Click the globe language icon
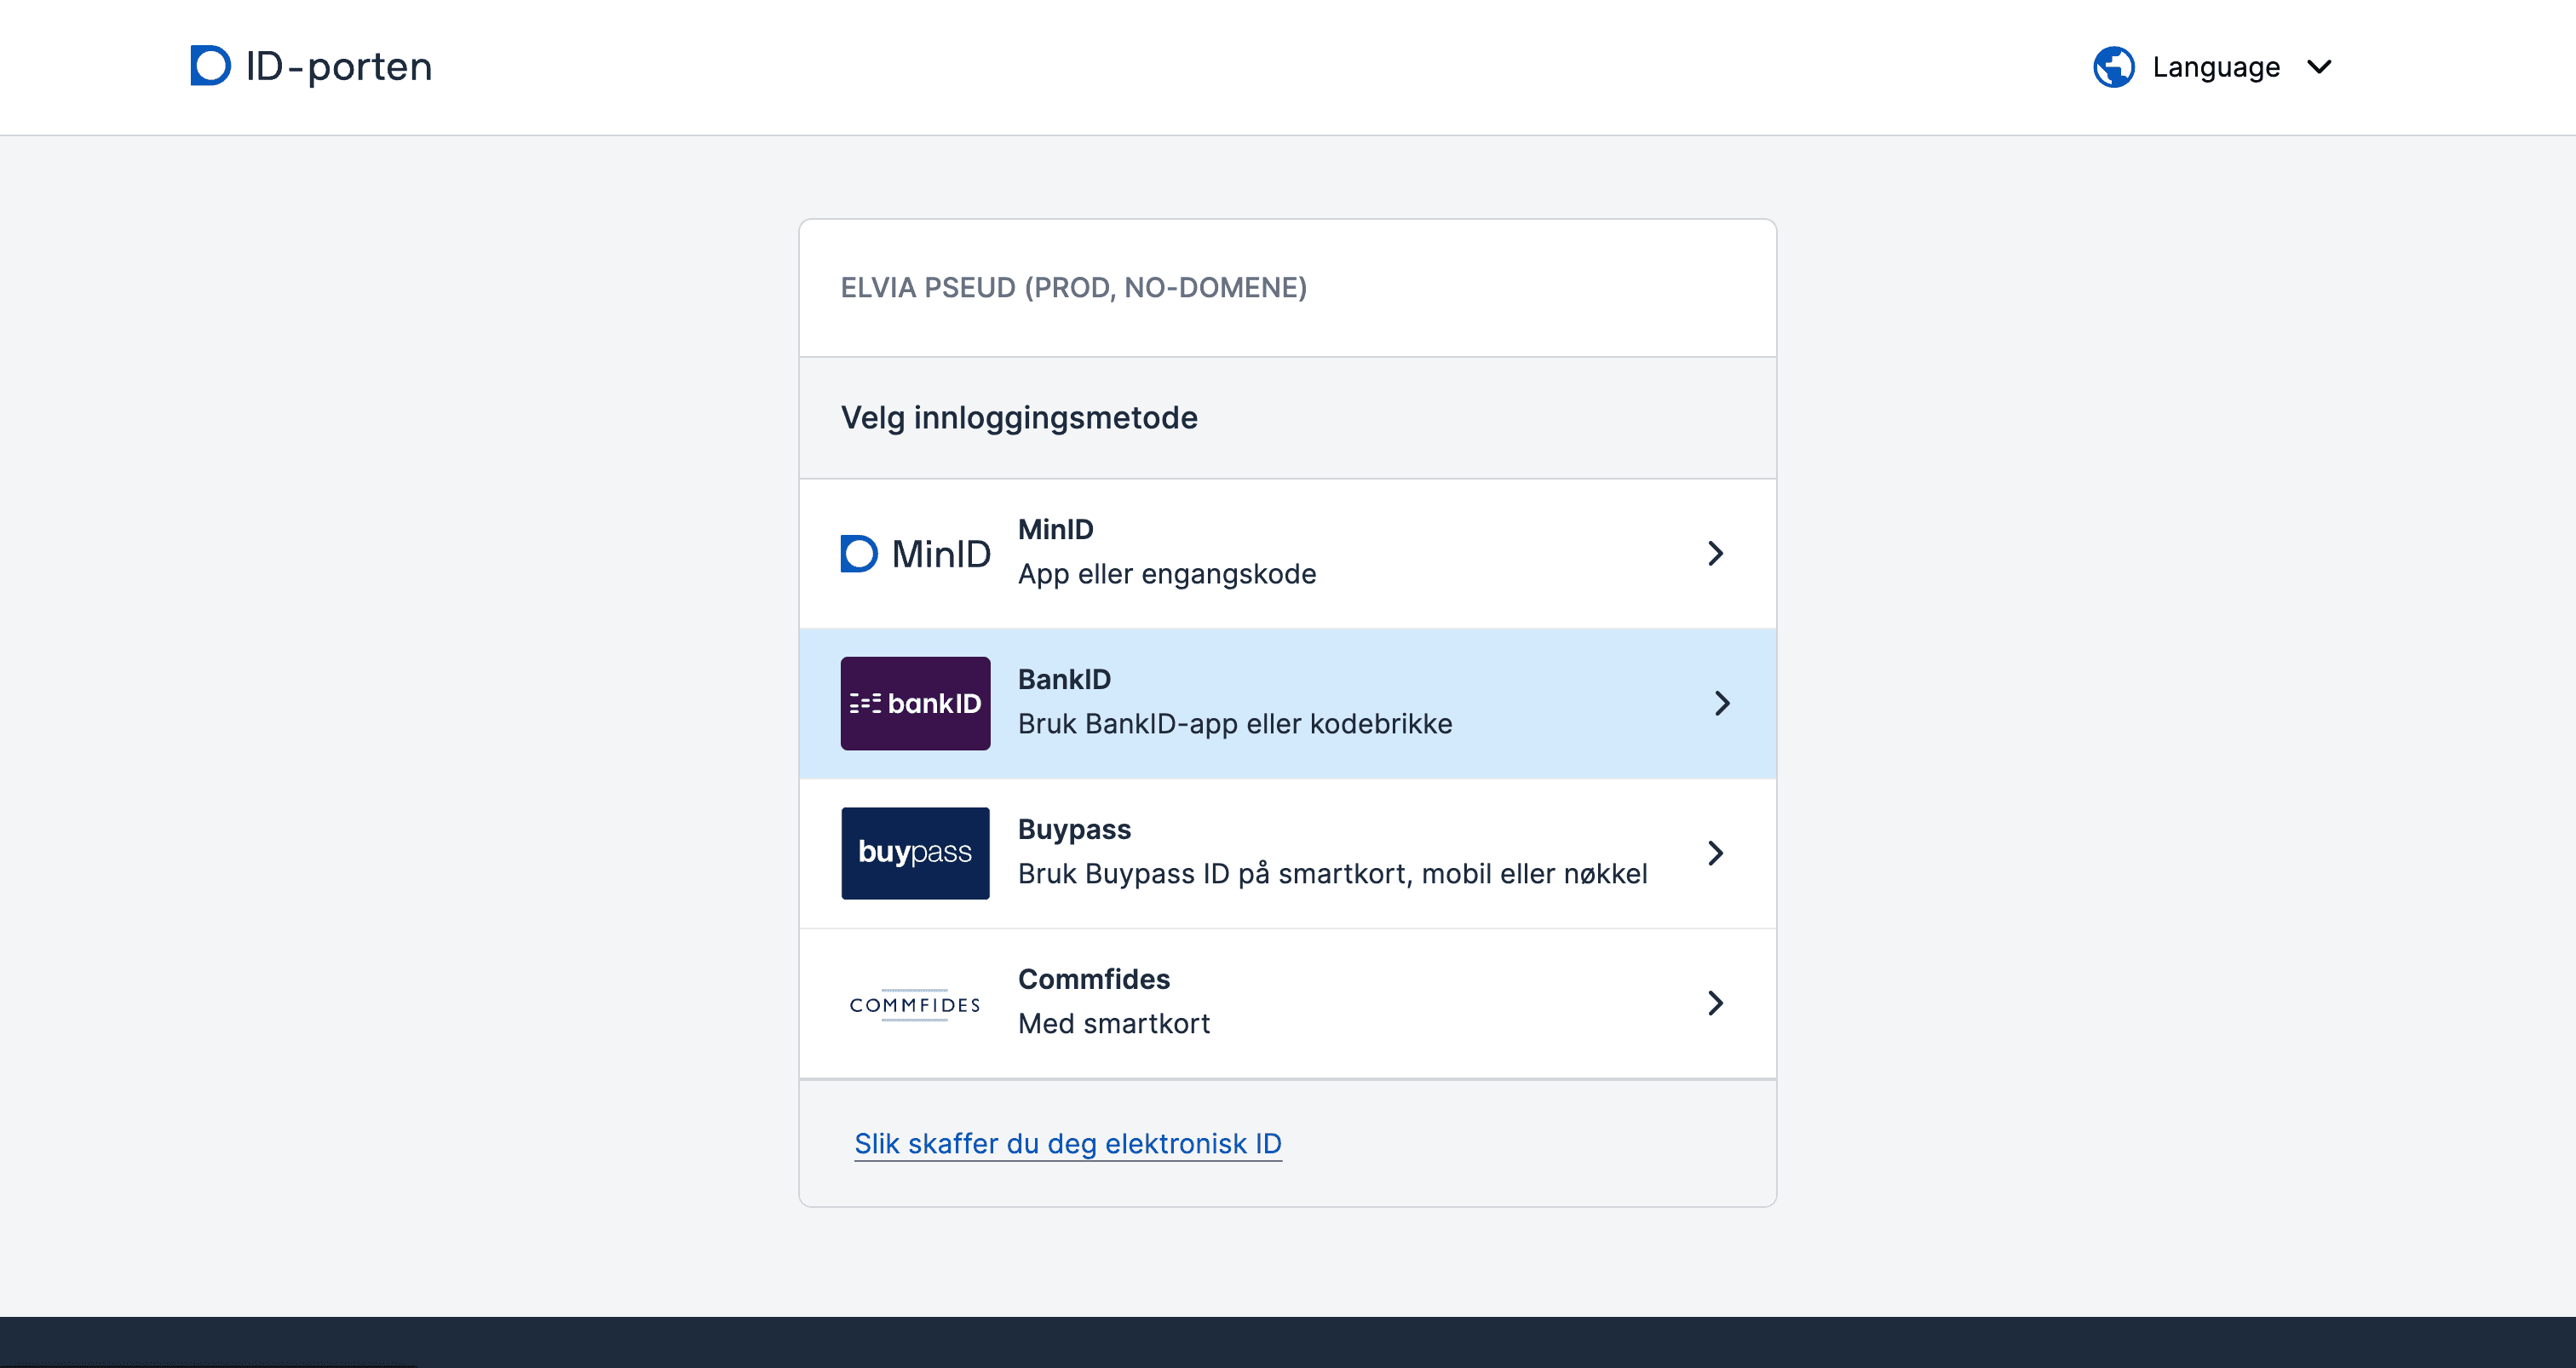2576x1368 pixels. tap(2113, 67)
